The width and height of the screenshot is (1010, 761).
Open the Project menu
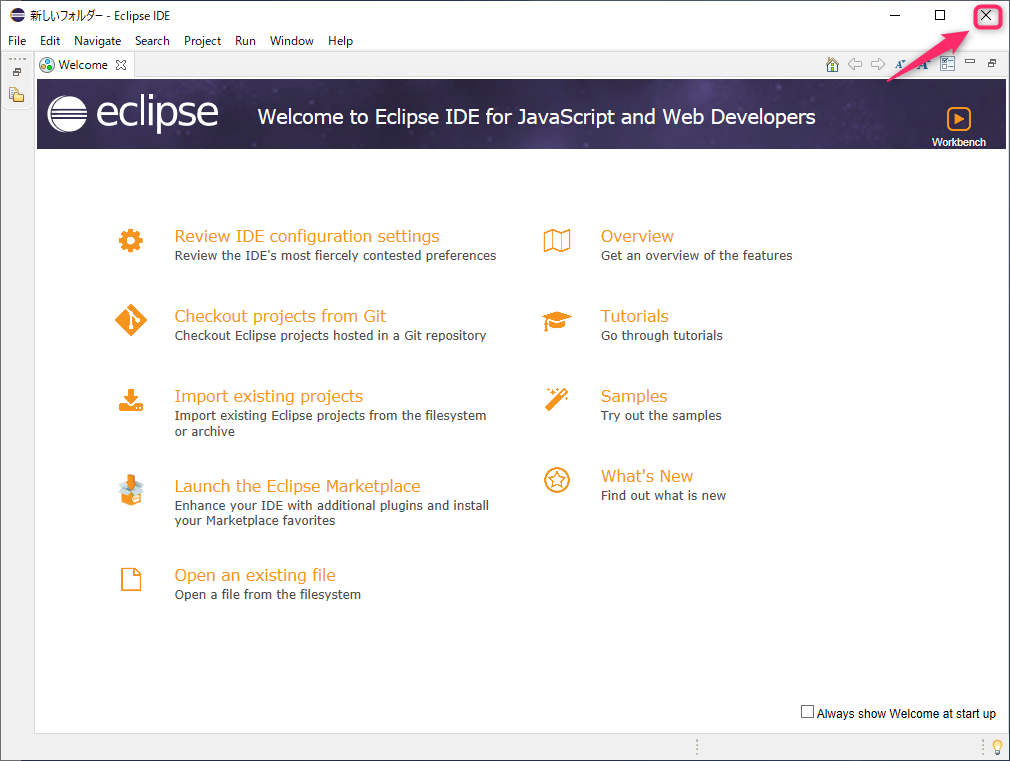tap(202, 41)
